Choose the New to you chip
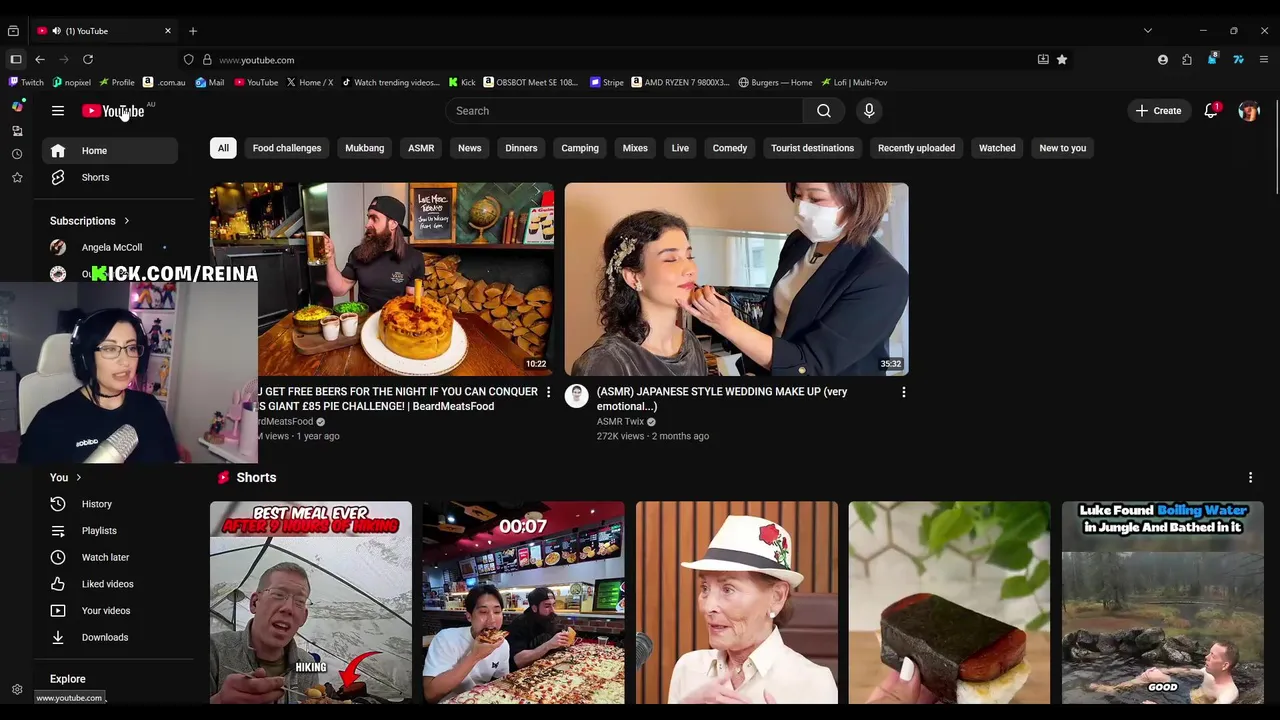Screen dimensions: 1280x720 (1062, 148)
